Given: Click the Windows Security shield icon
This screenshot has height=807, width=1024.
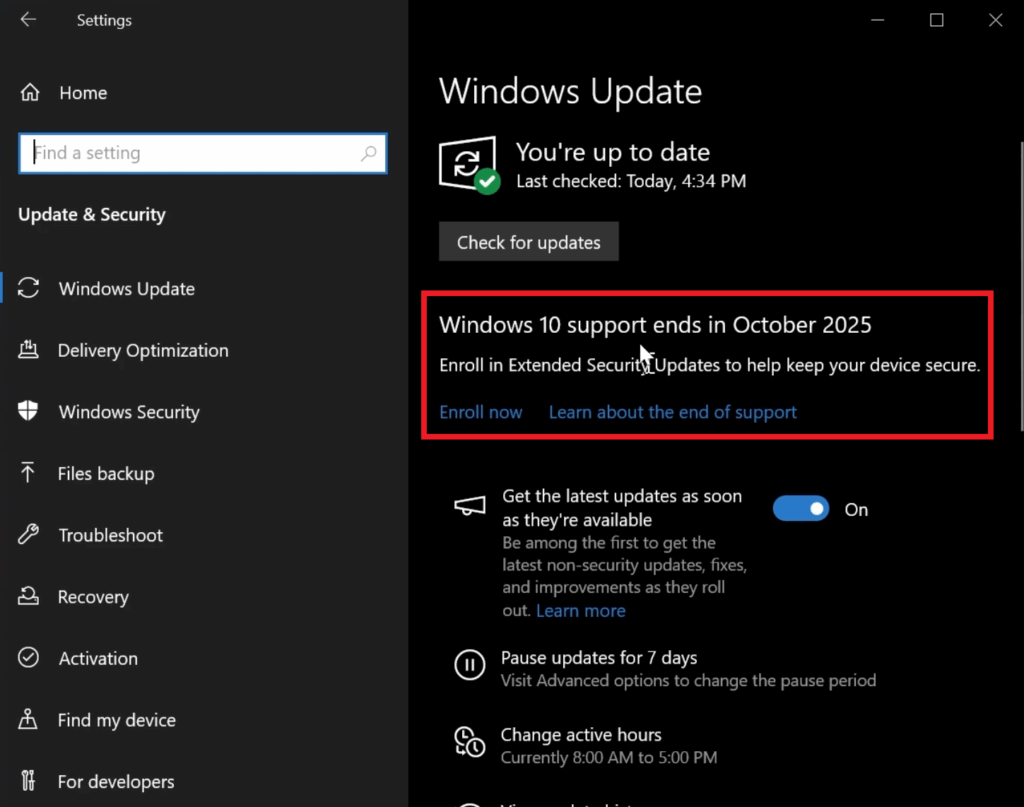Looking at the screenshot, I should [29, 412].
